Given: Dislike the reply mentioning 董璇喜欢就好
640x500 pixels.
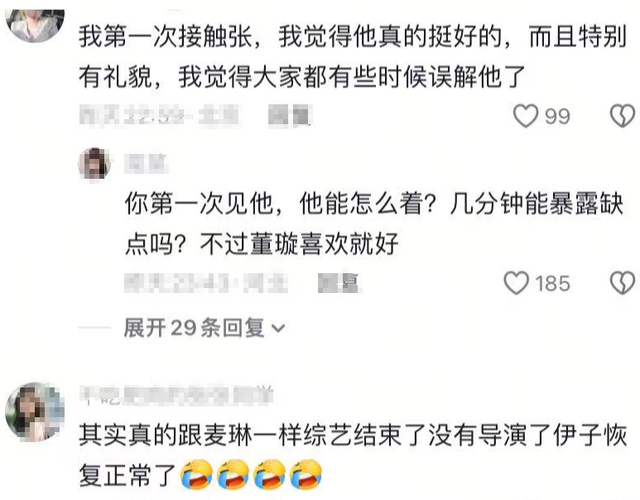Looking at the screenshot, I should tap(622, 283).
